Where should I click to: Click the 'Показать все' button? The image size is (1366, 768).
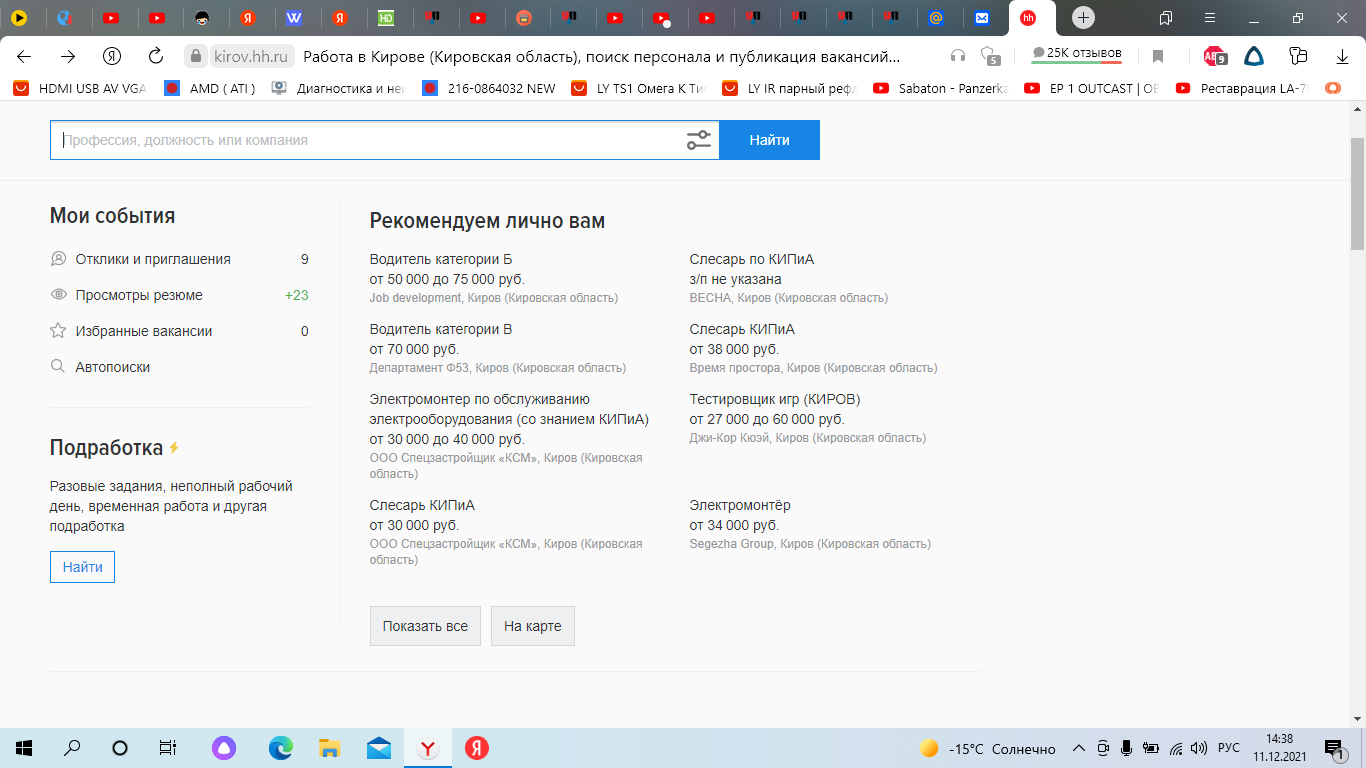425,626
